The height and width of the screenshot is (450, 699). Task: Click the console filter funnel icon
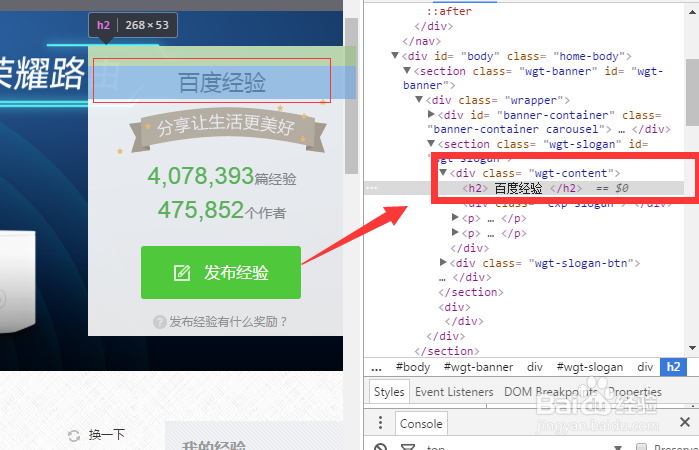(407, 447)
